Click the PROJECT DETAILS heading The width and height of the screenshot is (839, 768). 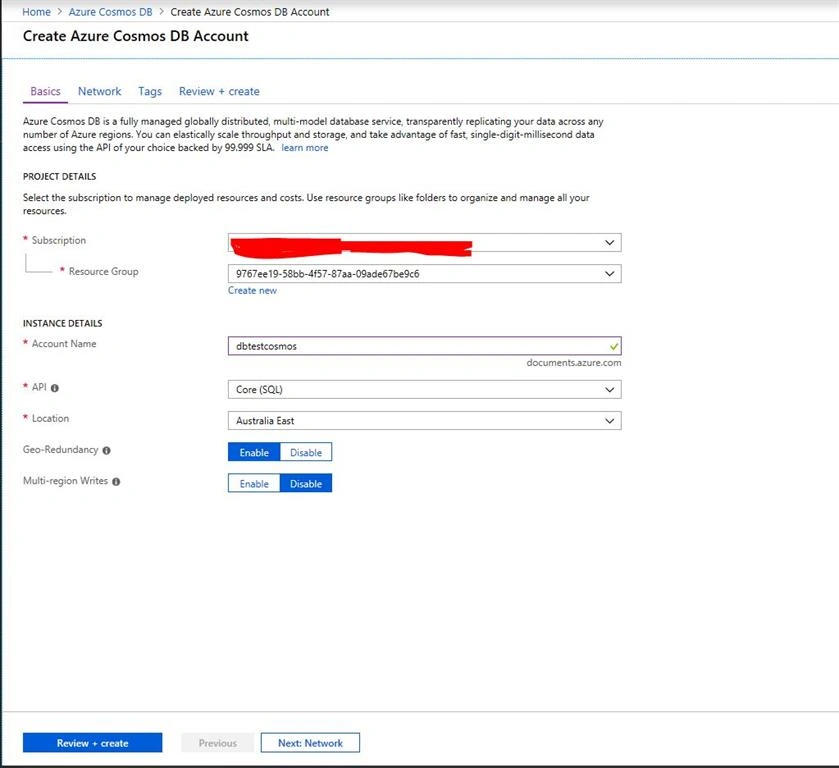click(59, 177)
